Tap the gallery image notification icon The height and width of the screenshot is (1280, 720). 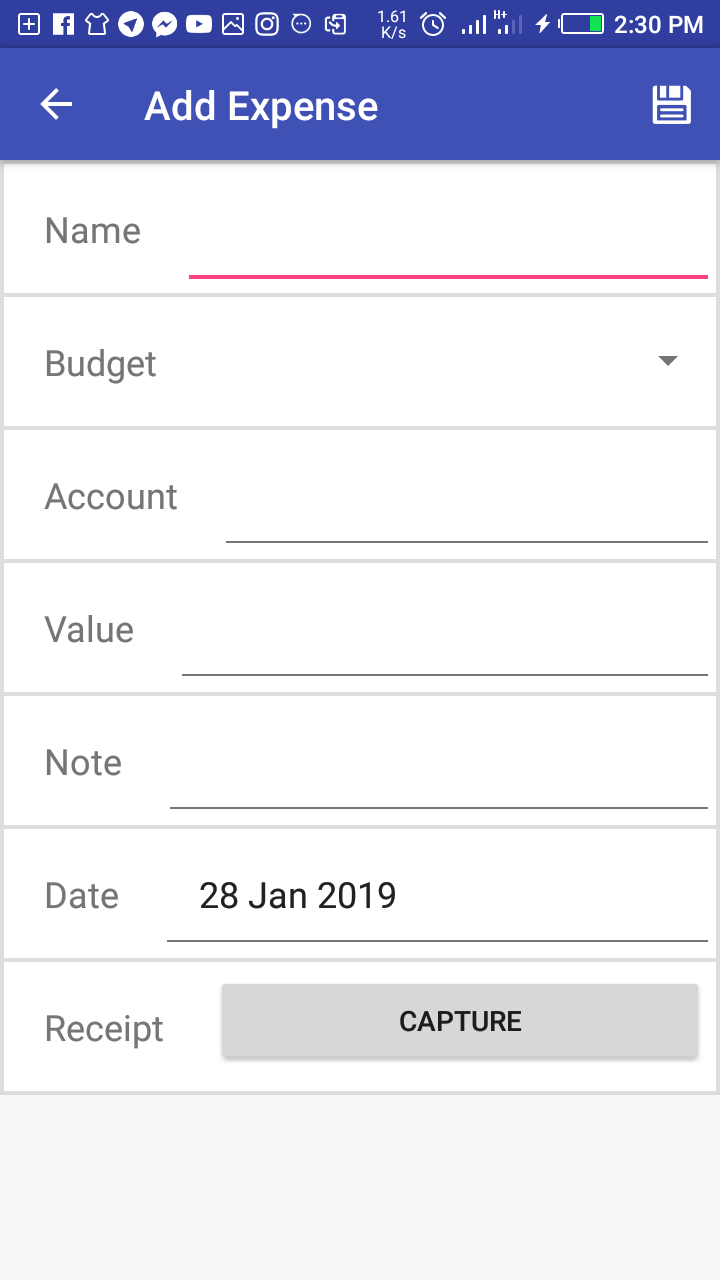coord(233,24)
